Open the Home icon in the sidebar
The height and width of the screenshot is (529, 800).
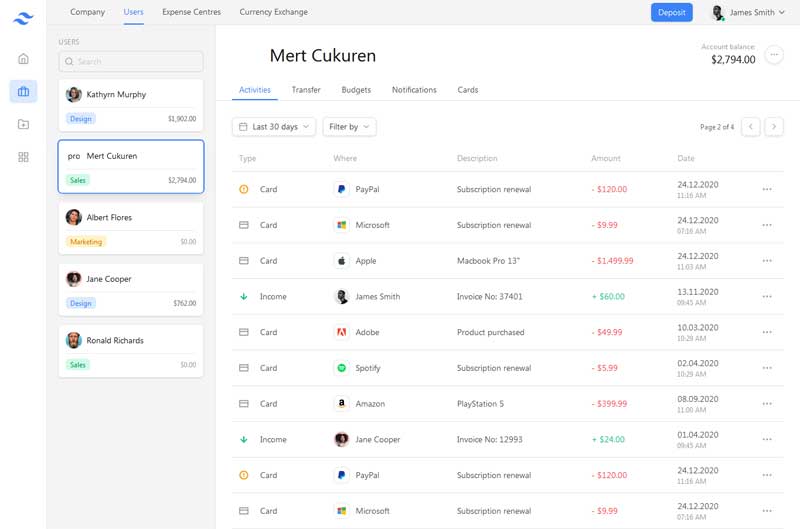(x=23, y=59)
